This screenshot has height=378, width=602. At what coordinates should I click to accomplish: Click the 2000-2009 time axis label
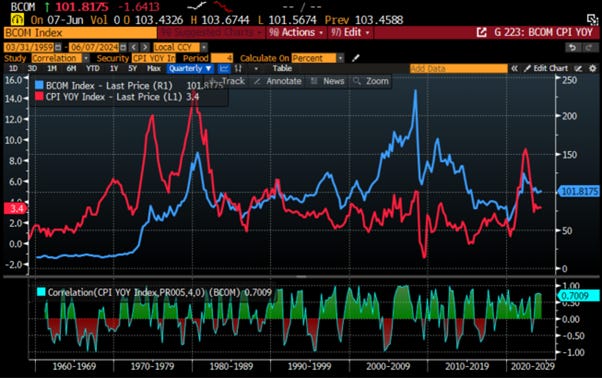(x=388, y=366)
